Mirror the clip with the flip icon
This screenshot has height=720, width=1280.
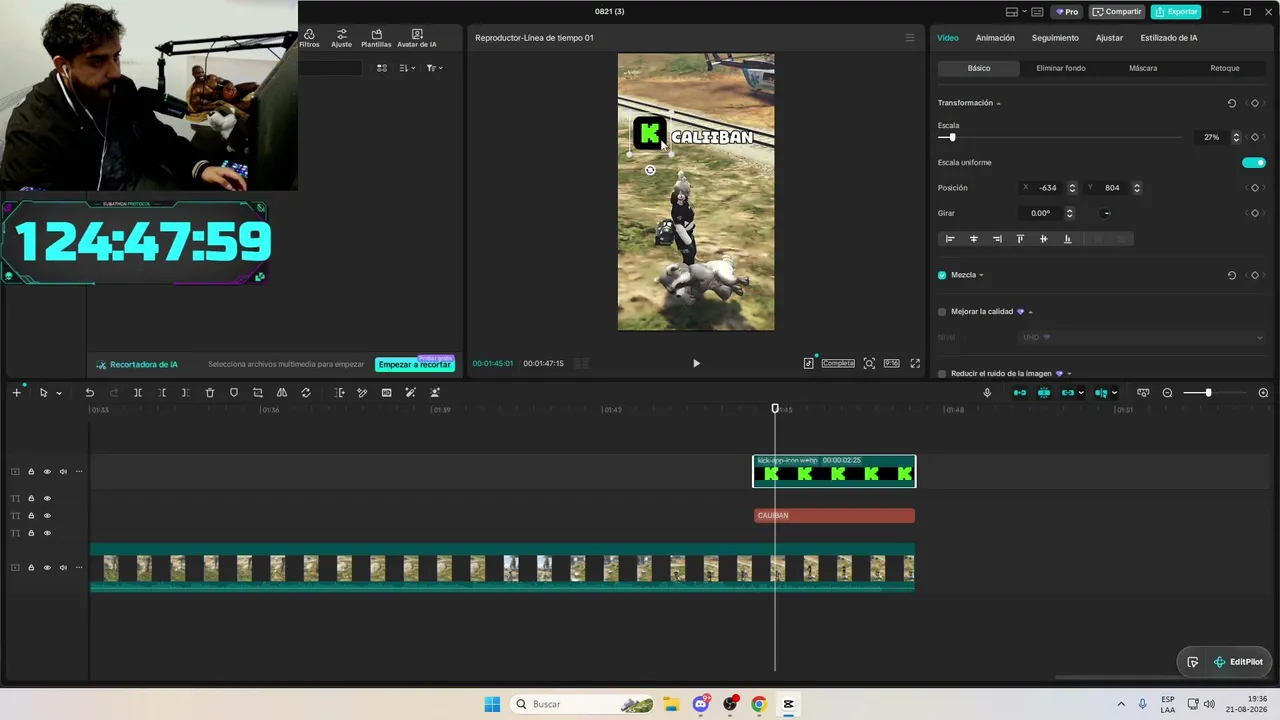click(x=282, y=393)
